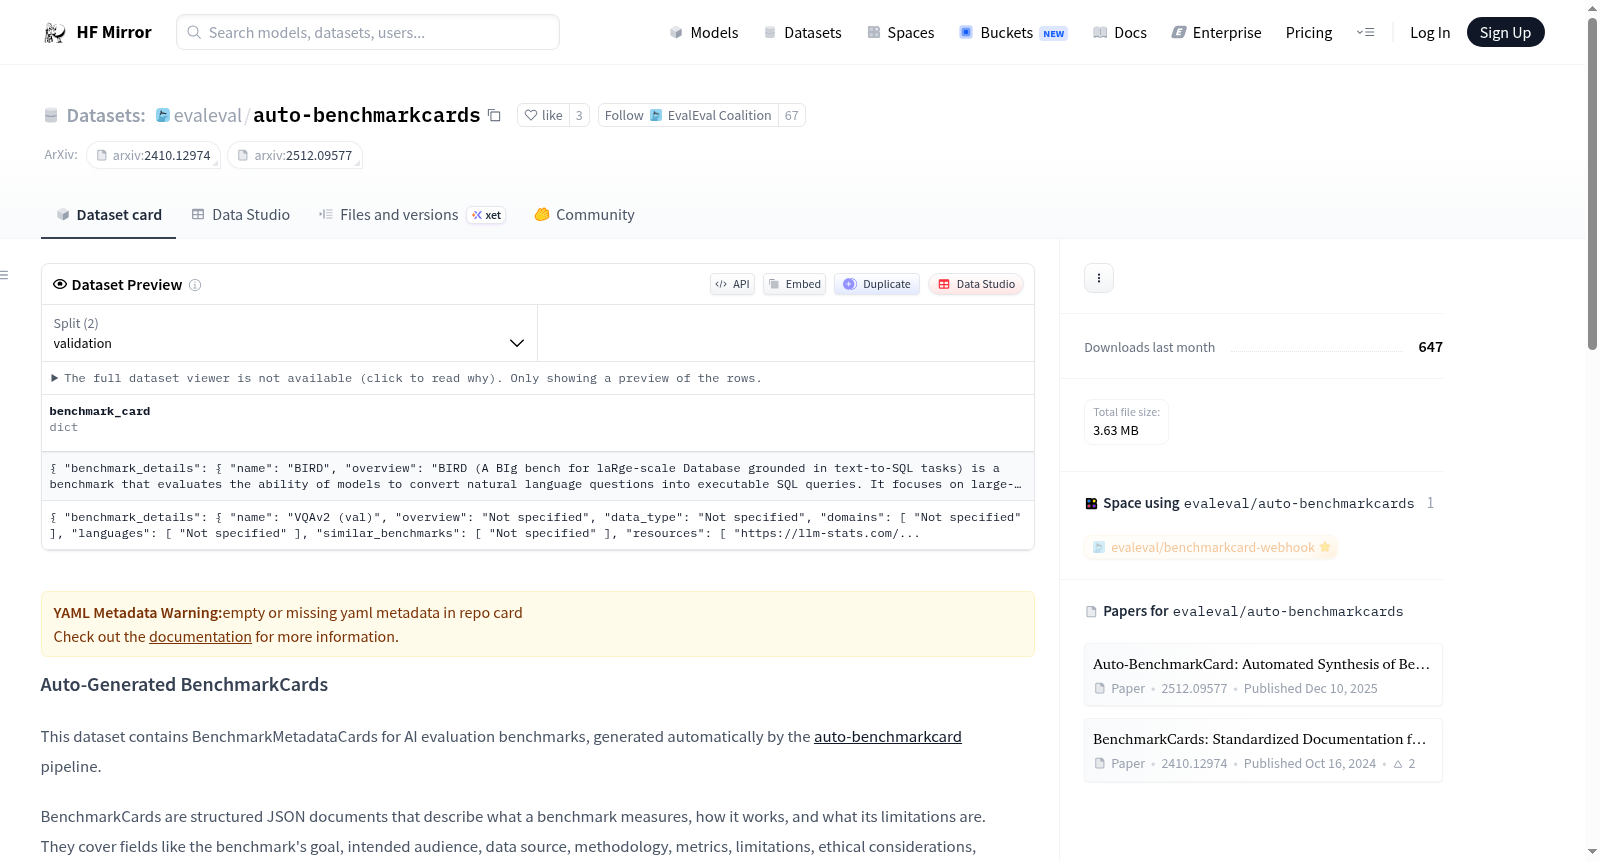Open Enterprise in the navigation
Viewport: 1600px width, 861px height.
click(1217, 33)
